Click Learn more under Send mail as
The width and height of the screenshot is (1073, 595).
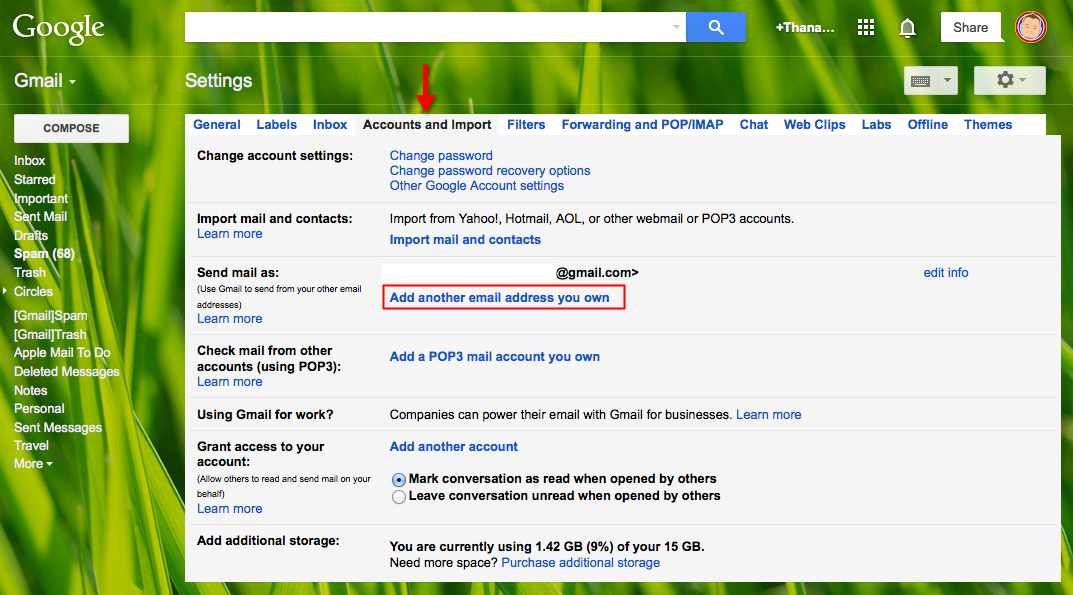(230, 319)
